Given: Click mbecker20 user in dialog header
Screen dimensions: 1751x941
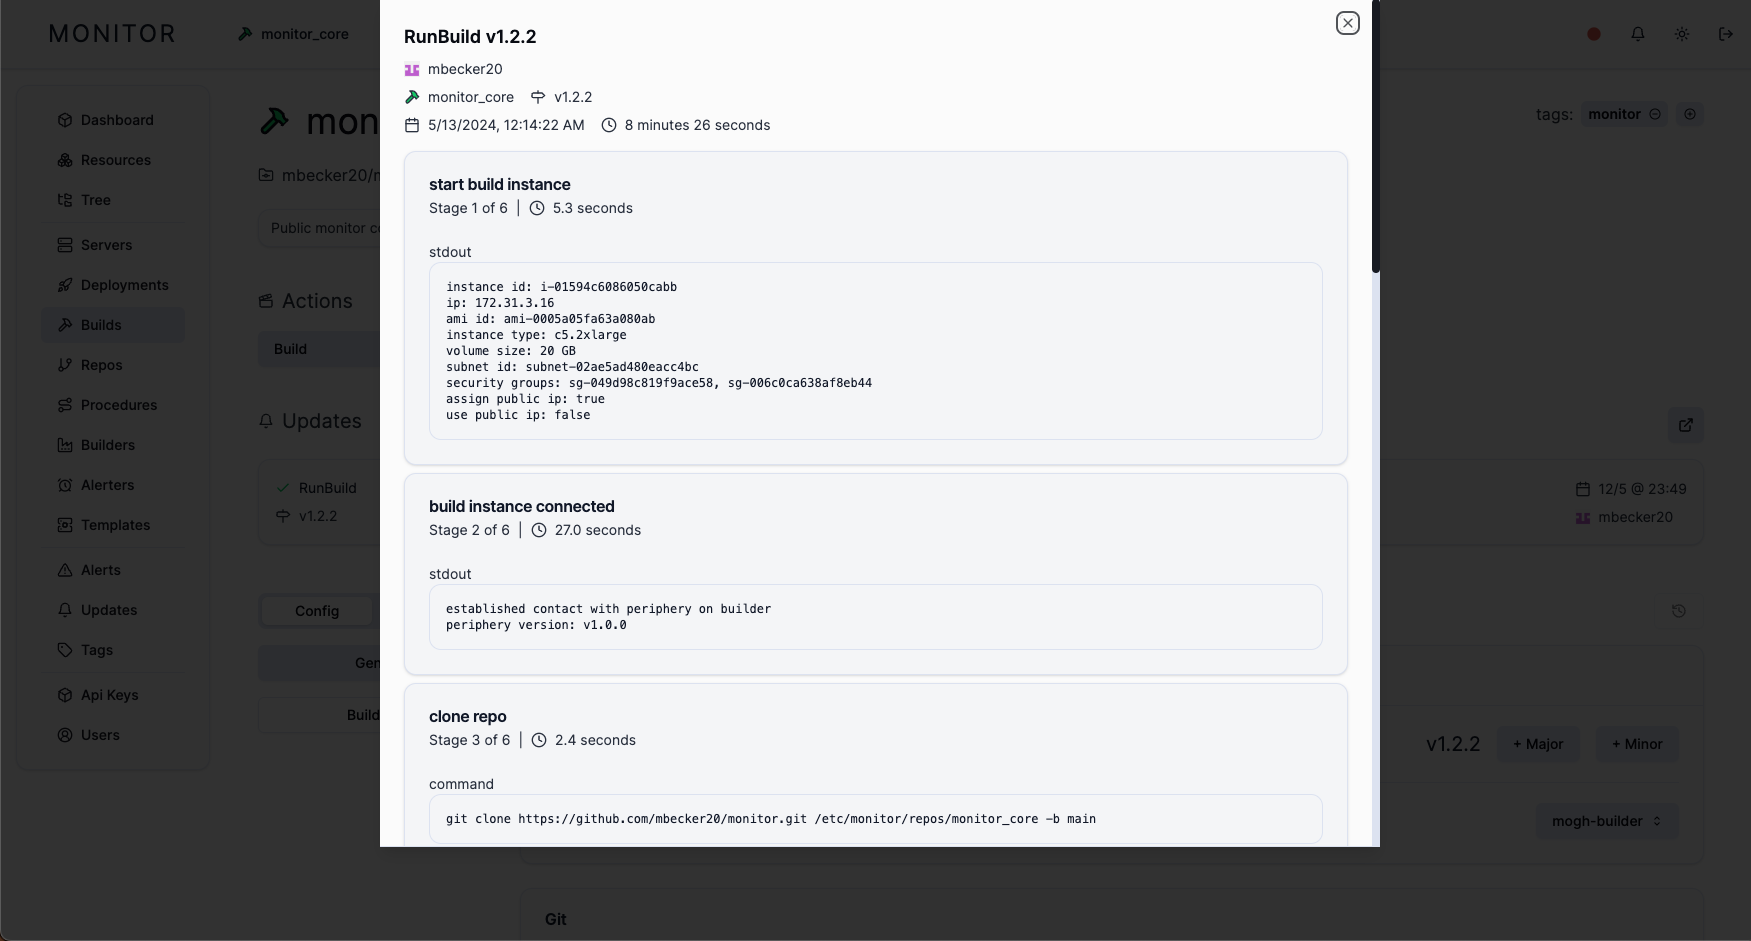Looking at the screenshot, I should point(453,69).
